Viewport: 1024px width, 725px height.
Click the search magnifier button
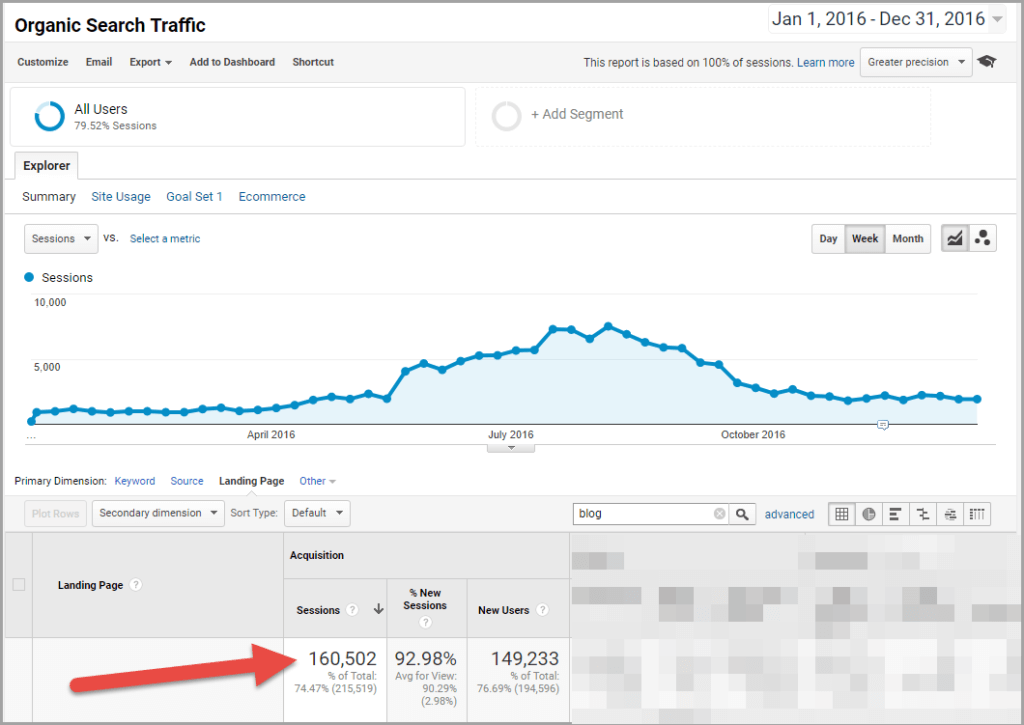click(x=742, y=514)
